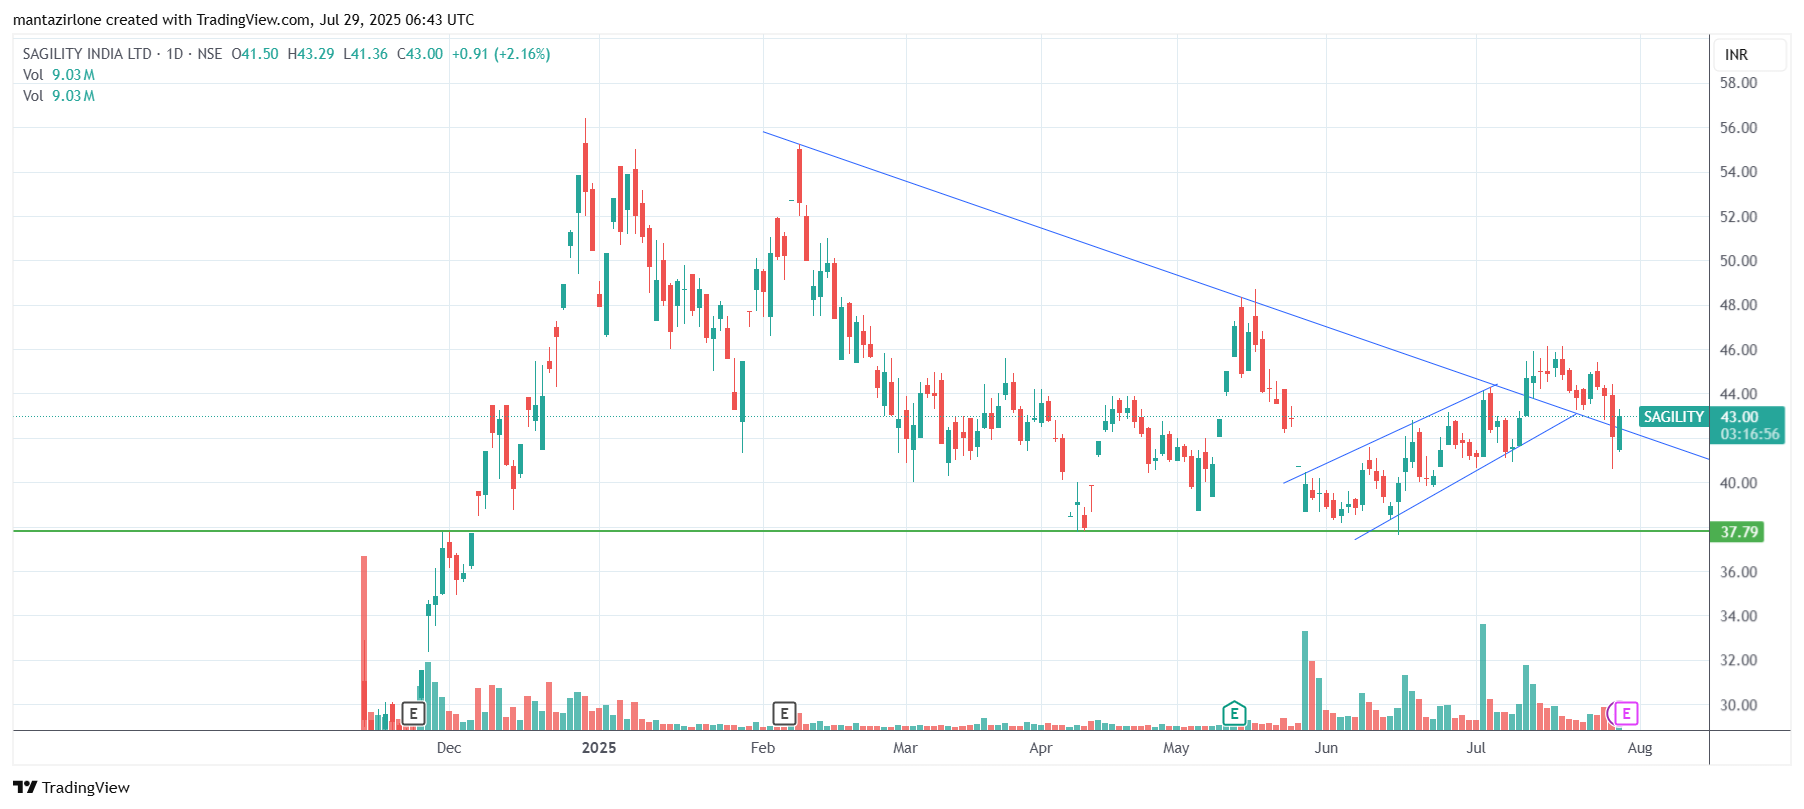Click the Feb label on time axis
The width and height of the screenshot is (1804, 809).
point(763,748)
